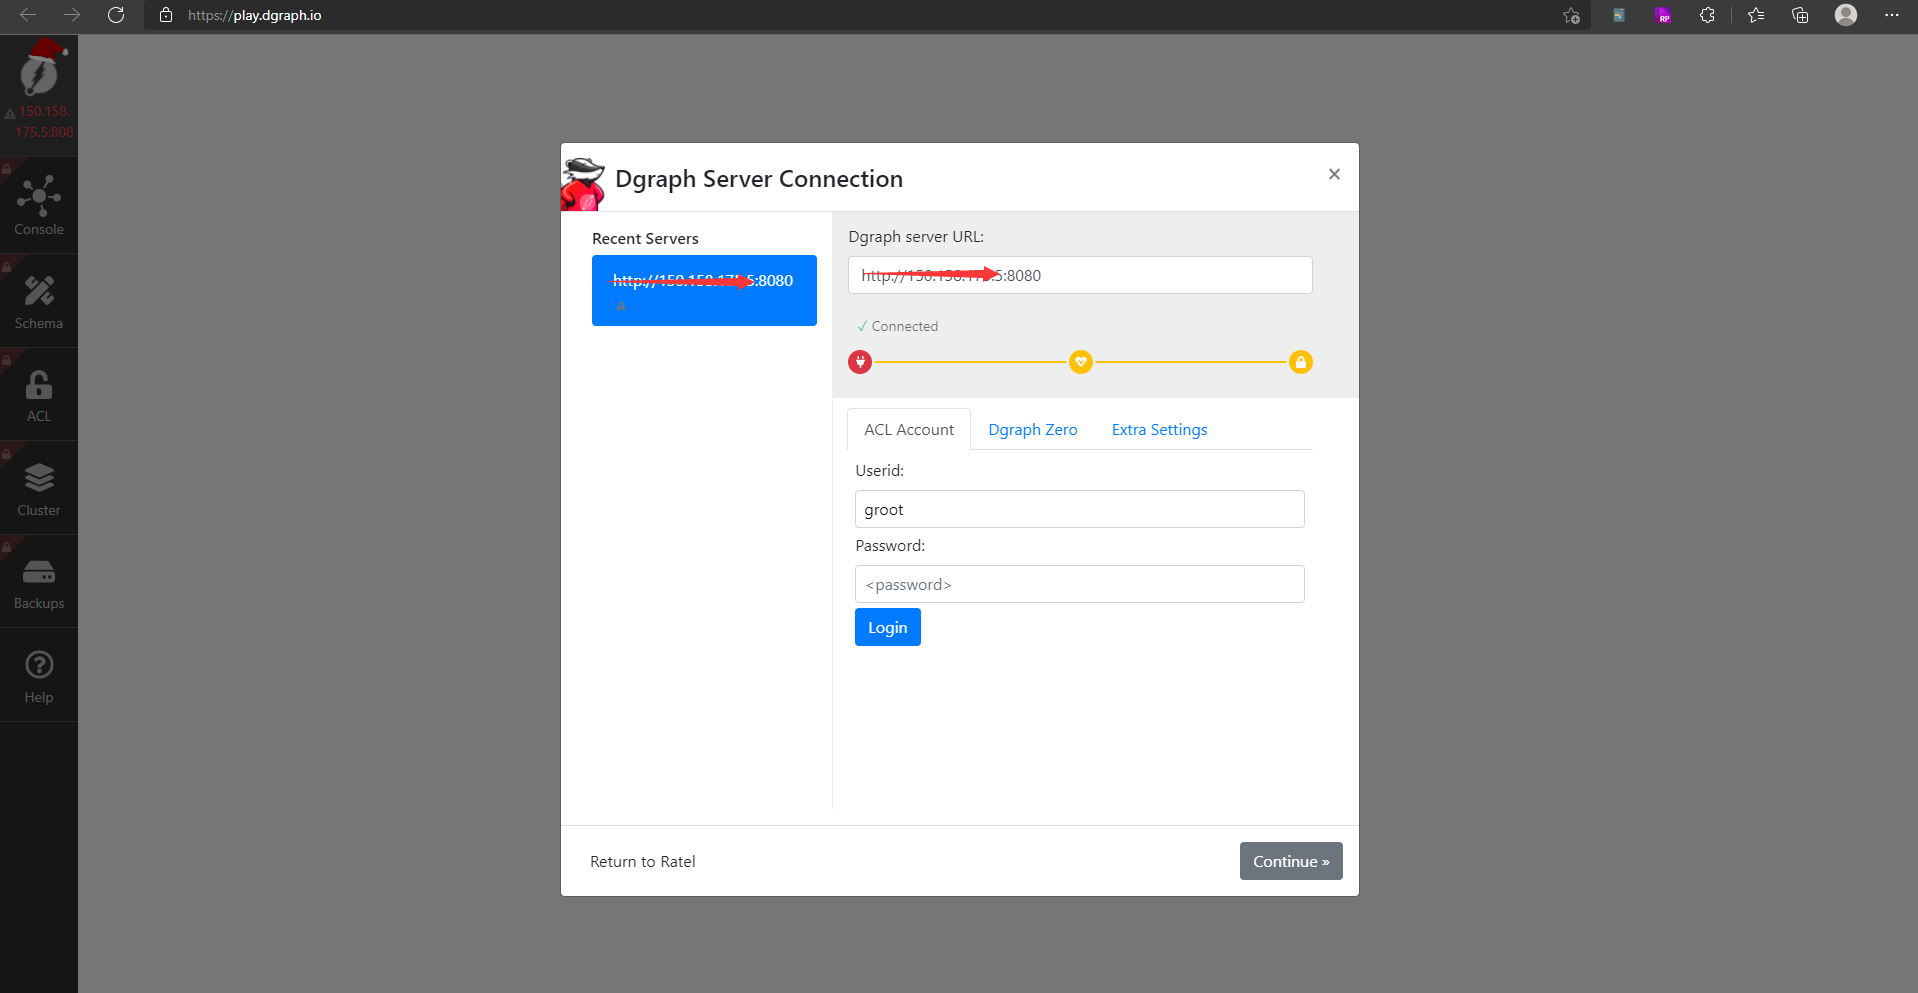Select the recent server ending in :8080

[704, 290]
